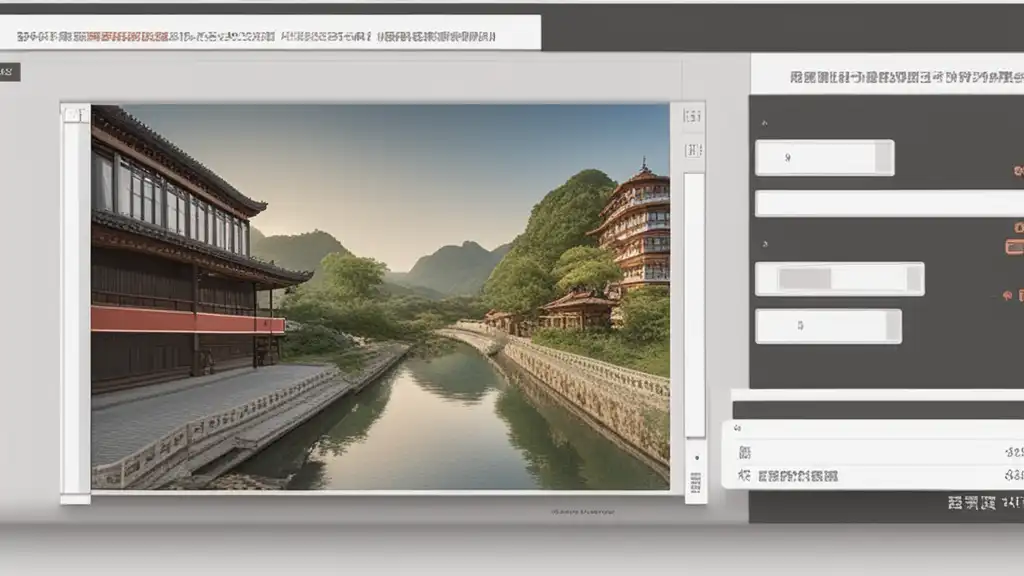
Task: Open the dropdown arrow on the slider field
Action: click(x=912, y=279)
